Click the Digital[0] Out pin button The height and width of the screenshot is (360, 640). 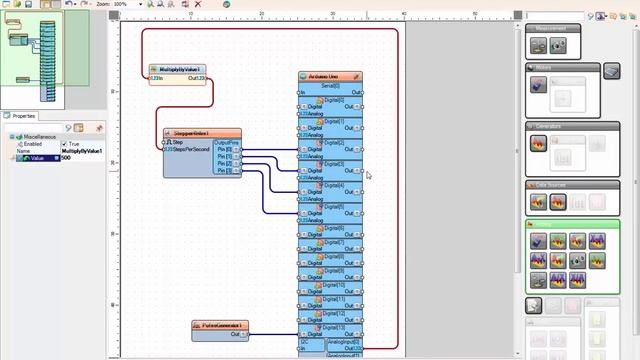point(357,107)
